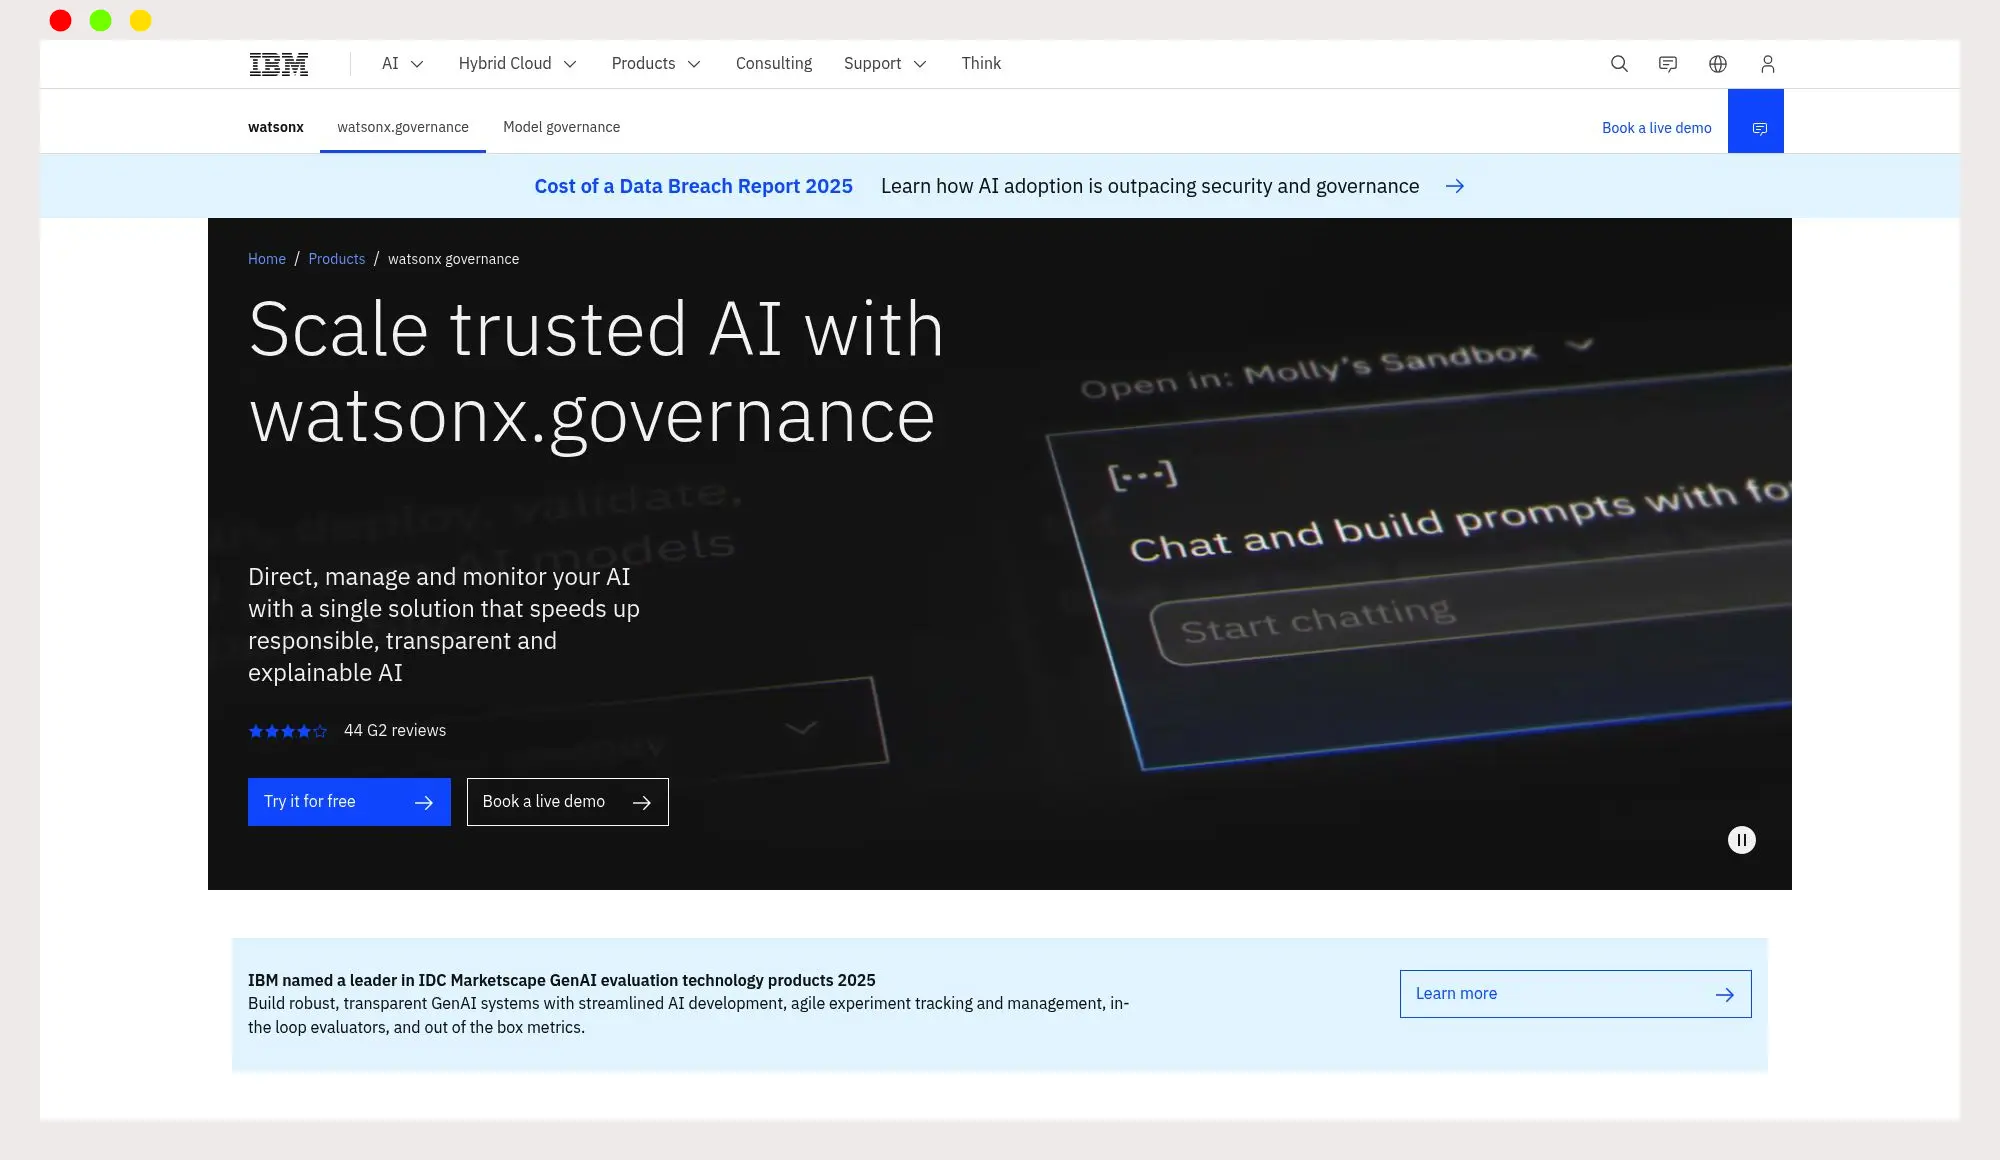Open the chat icon in top navigation
Viewport: 2000px width, 1160px height.
(1668, 64)
